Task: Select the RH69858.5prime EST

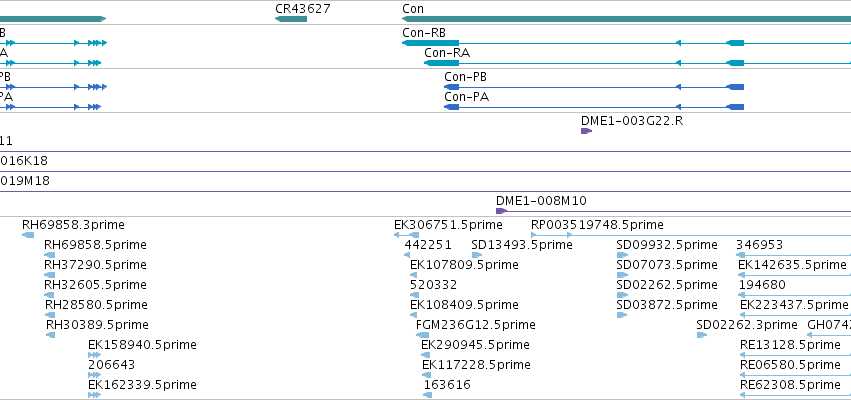Action: [x=49, y=255]
